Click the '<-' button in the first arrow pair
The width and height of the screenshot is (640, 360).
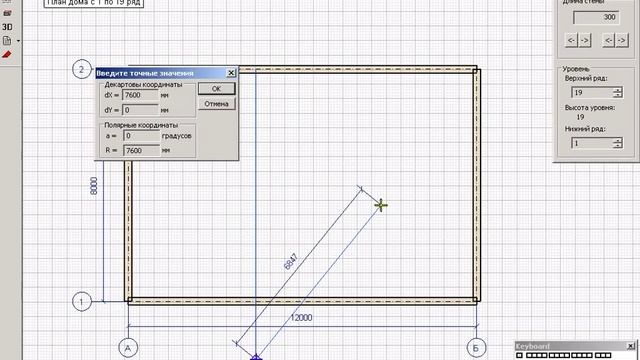click(571, 40)
